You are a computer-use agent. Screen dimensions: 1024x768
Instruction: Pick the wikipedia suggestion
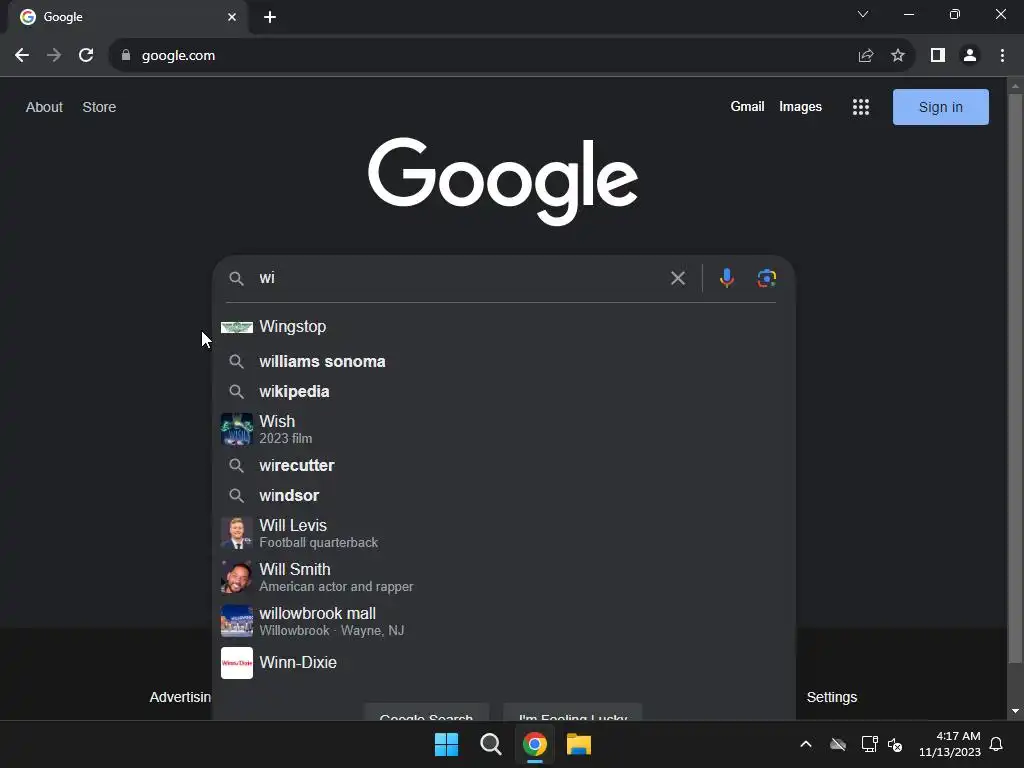[504, 391]
